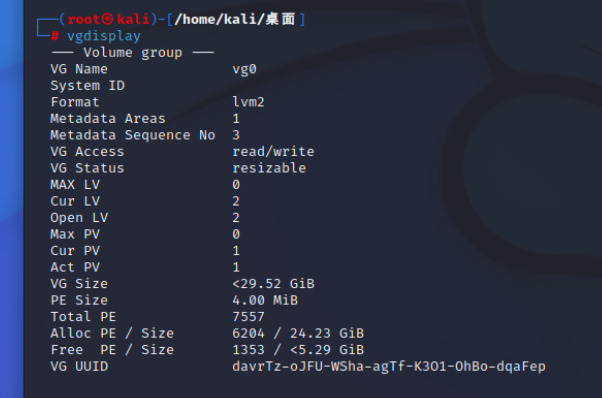Click the PE Size value 4.00 MiB
This screenshot has width=602, height=398.
(265, 300)
